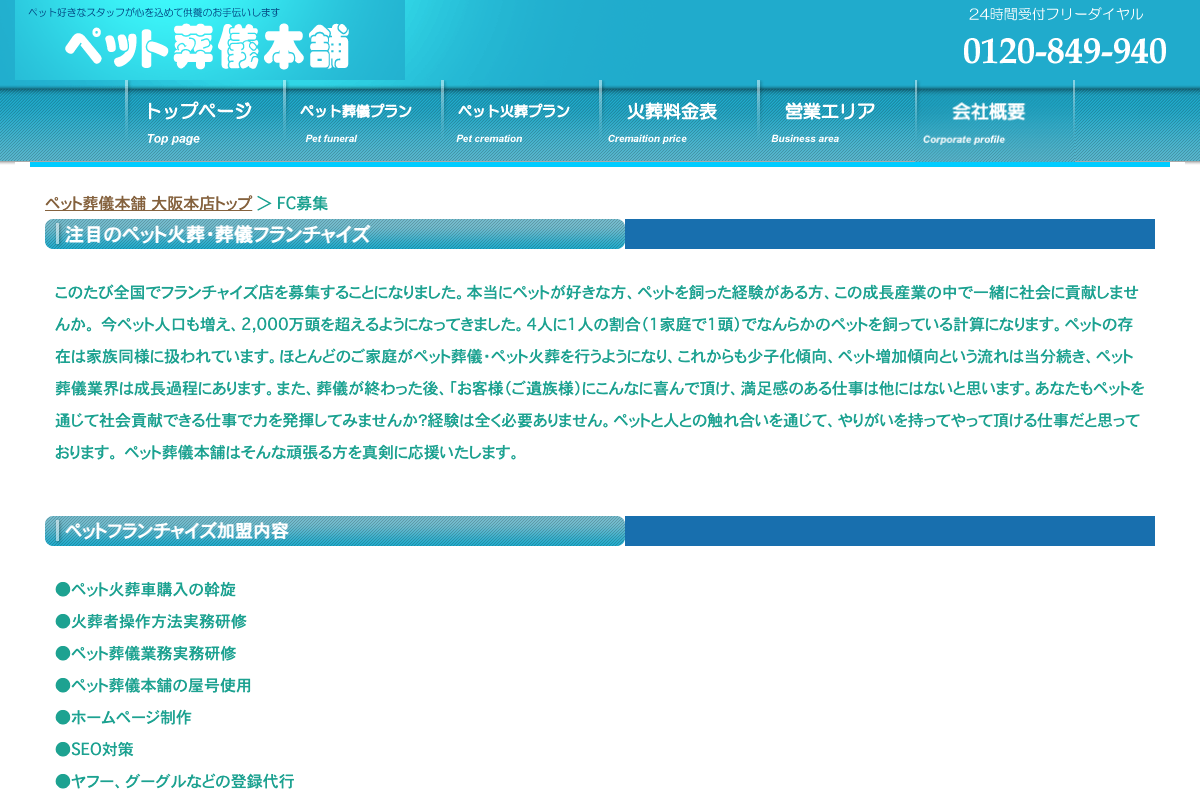Click the ヤフー、グーグルなどの登録代行 list item
The width and height of the screenshot is (1200, 800).
click(175, 781)
